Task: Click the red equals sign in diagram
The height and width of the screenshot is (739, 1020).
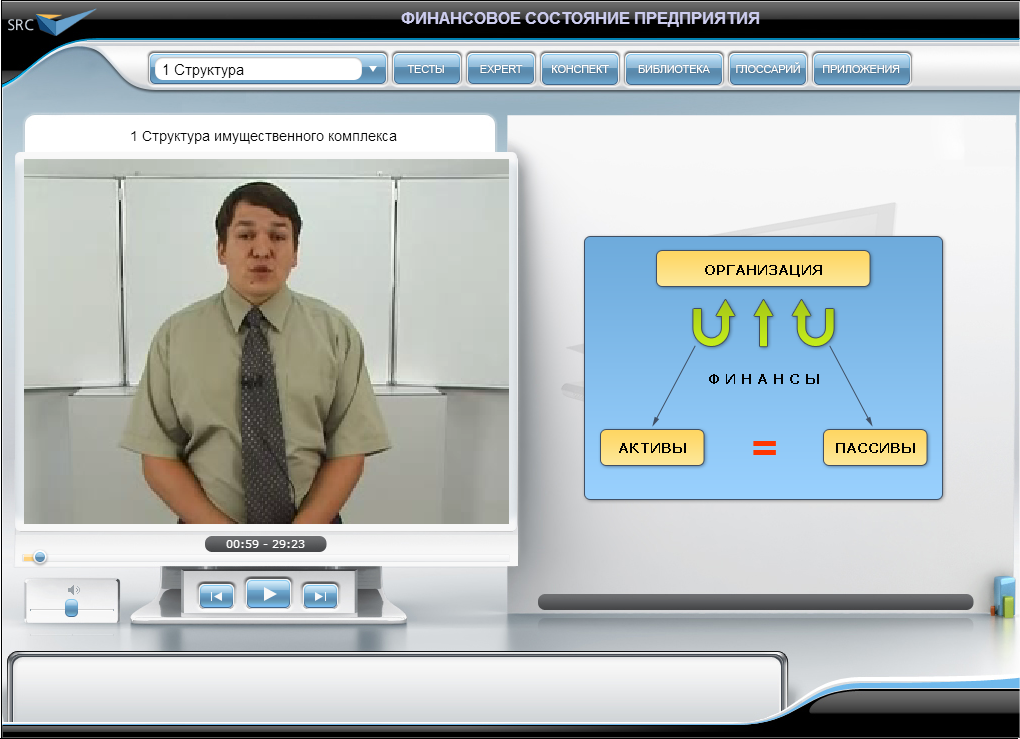Action: 764,448
